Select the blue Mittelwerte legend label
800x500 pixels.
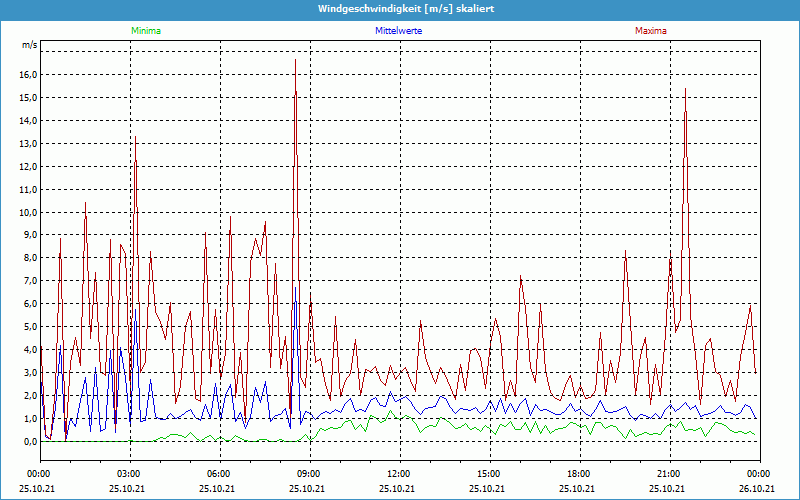[x=400, y=31]
